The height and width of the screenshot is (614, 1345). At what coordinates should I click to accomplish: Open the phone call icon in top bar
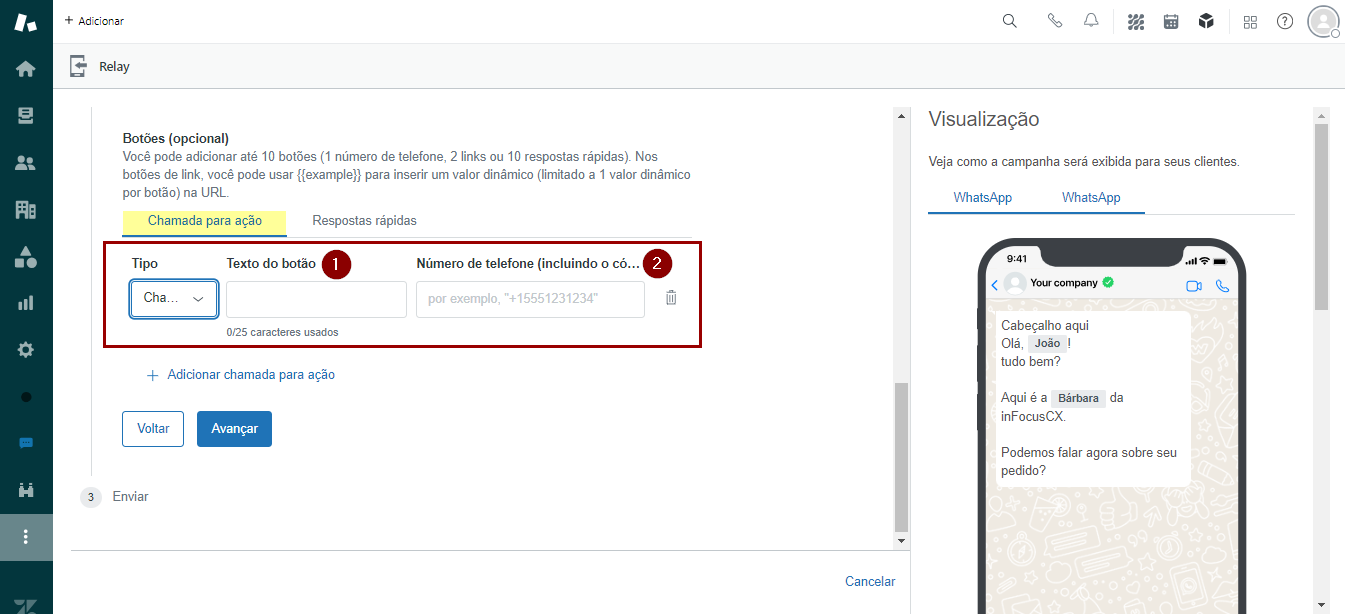1054,21
